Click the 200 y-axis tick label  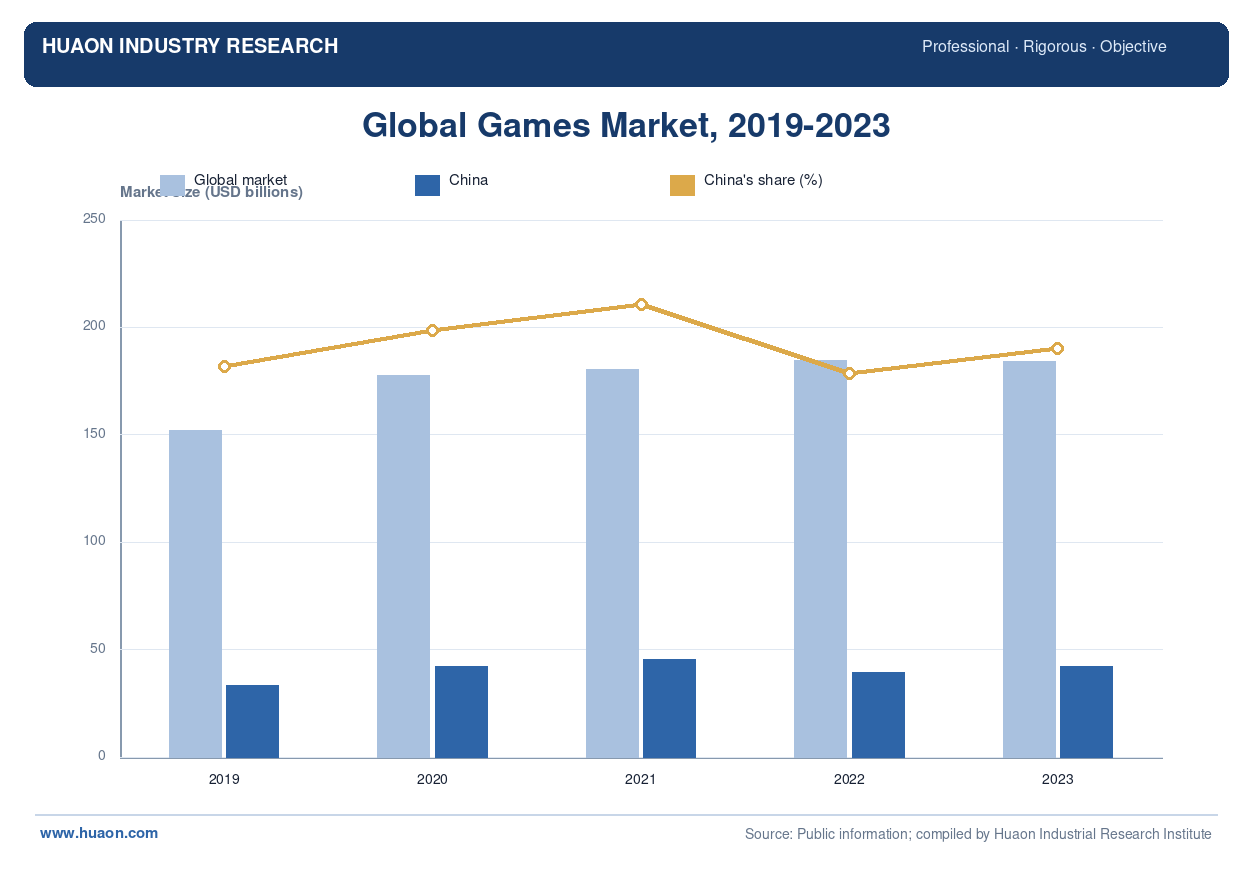click(x=94, y=326)
